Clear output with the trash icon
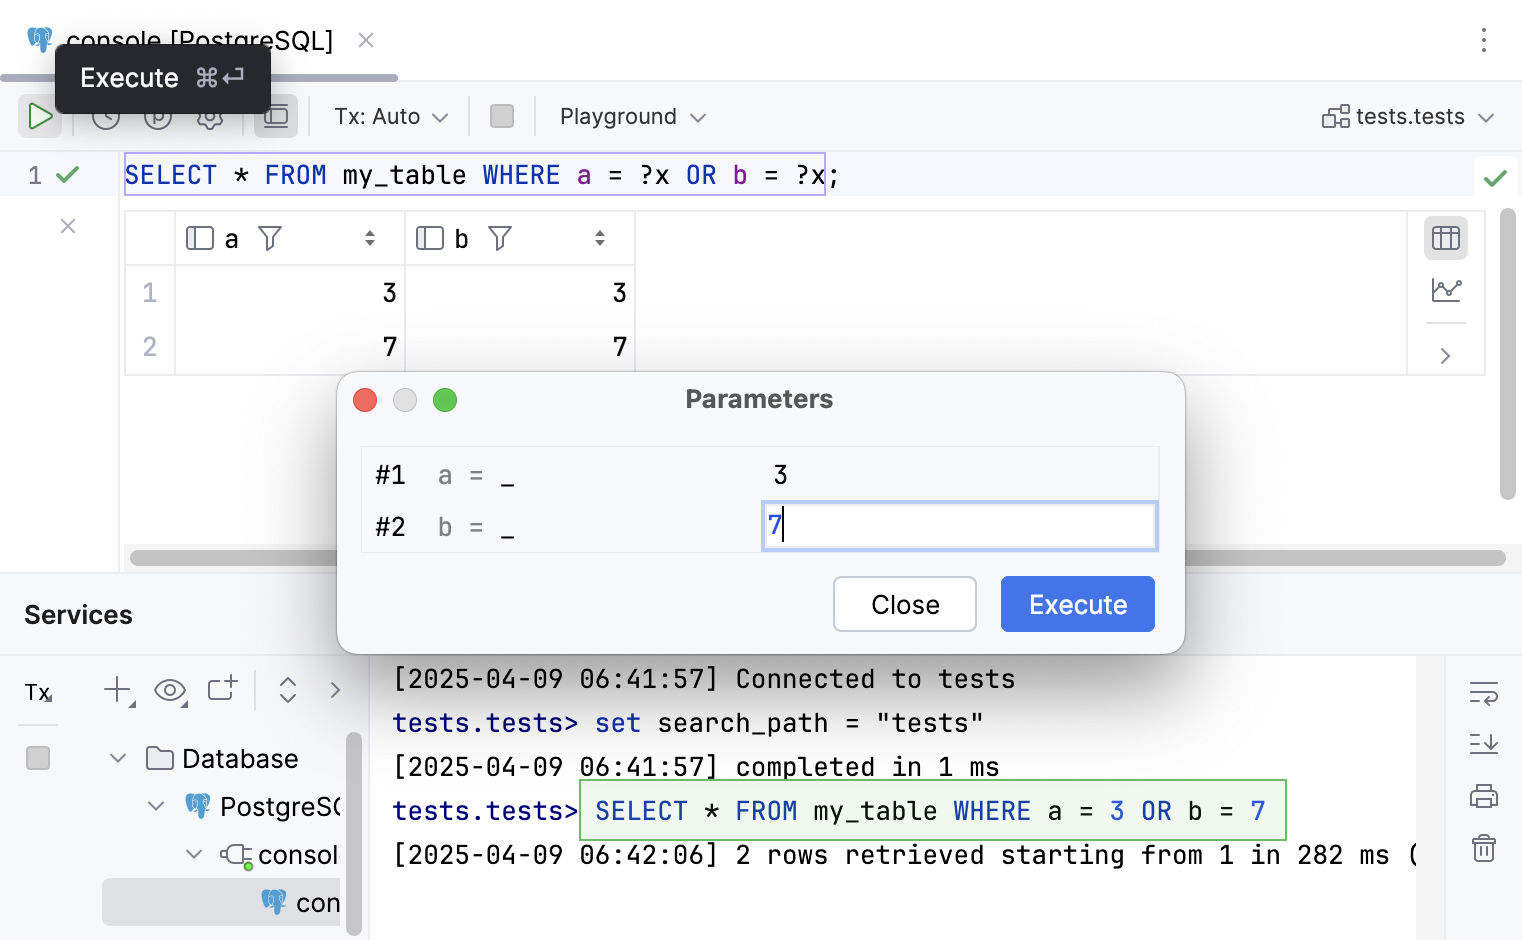 tap(1483, 848)
